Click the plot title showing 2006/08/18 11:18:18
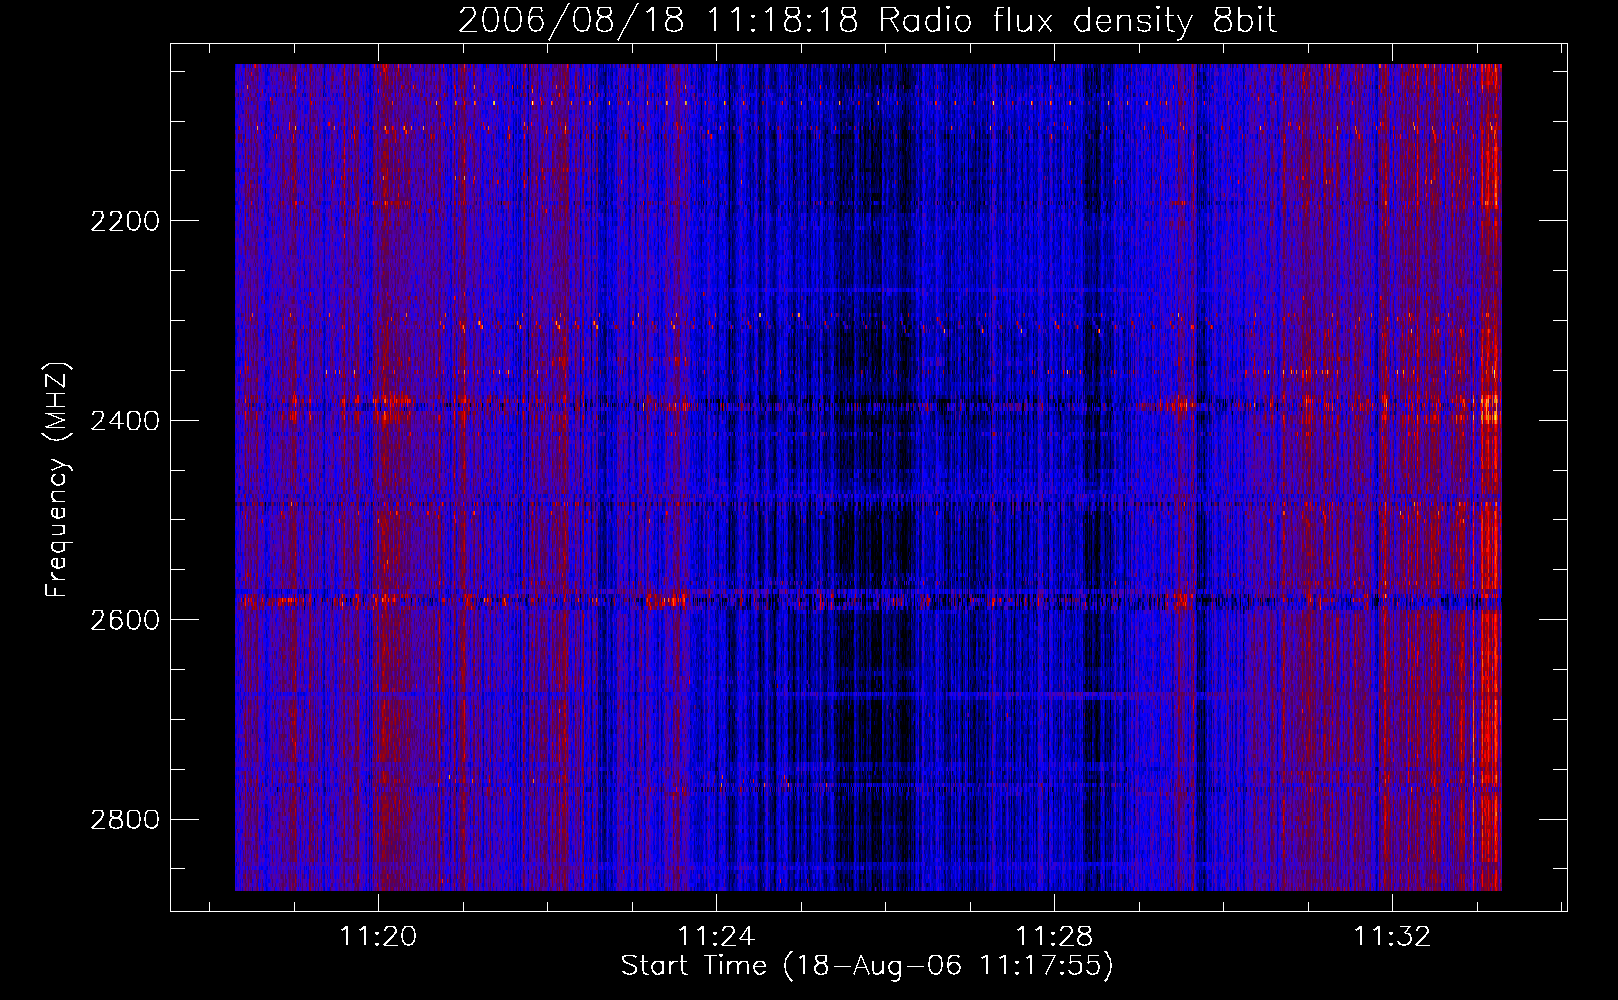 pyautogui.click(x=867, y=21)
